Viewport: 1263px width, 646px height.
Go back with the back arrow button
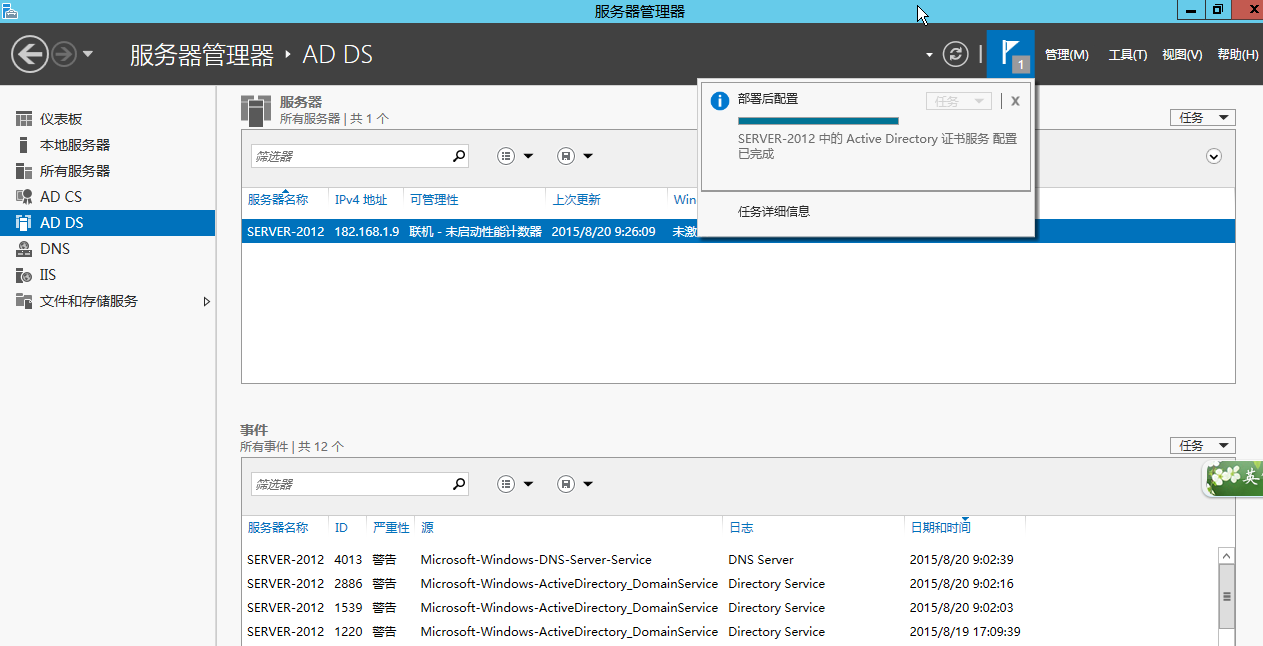30,54
